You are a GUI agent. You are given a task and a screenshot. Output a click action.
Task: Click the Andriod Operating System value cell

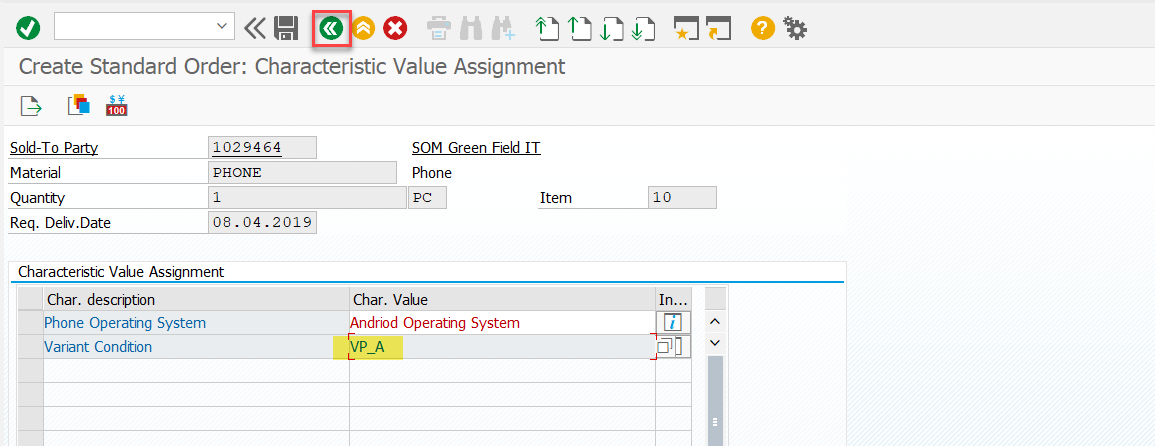coord(502,323)
